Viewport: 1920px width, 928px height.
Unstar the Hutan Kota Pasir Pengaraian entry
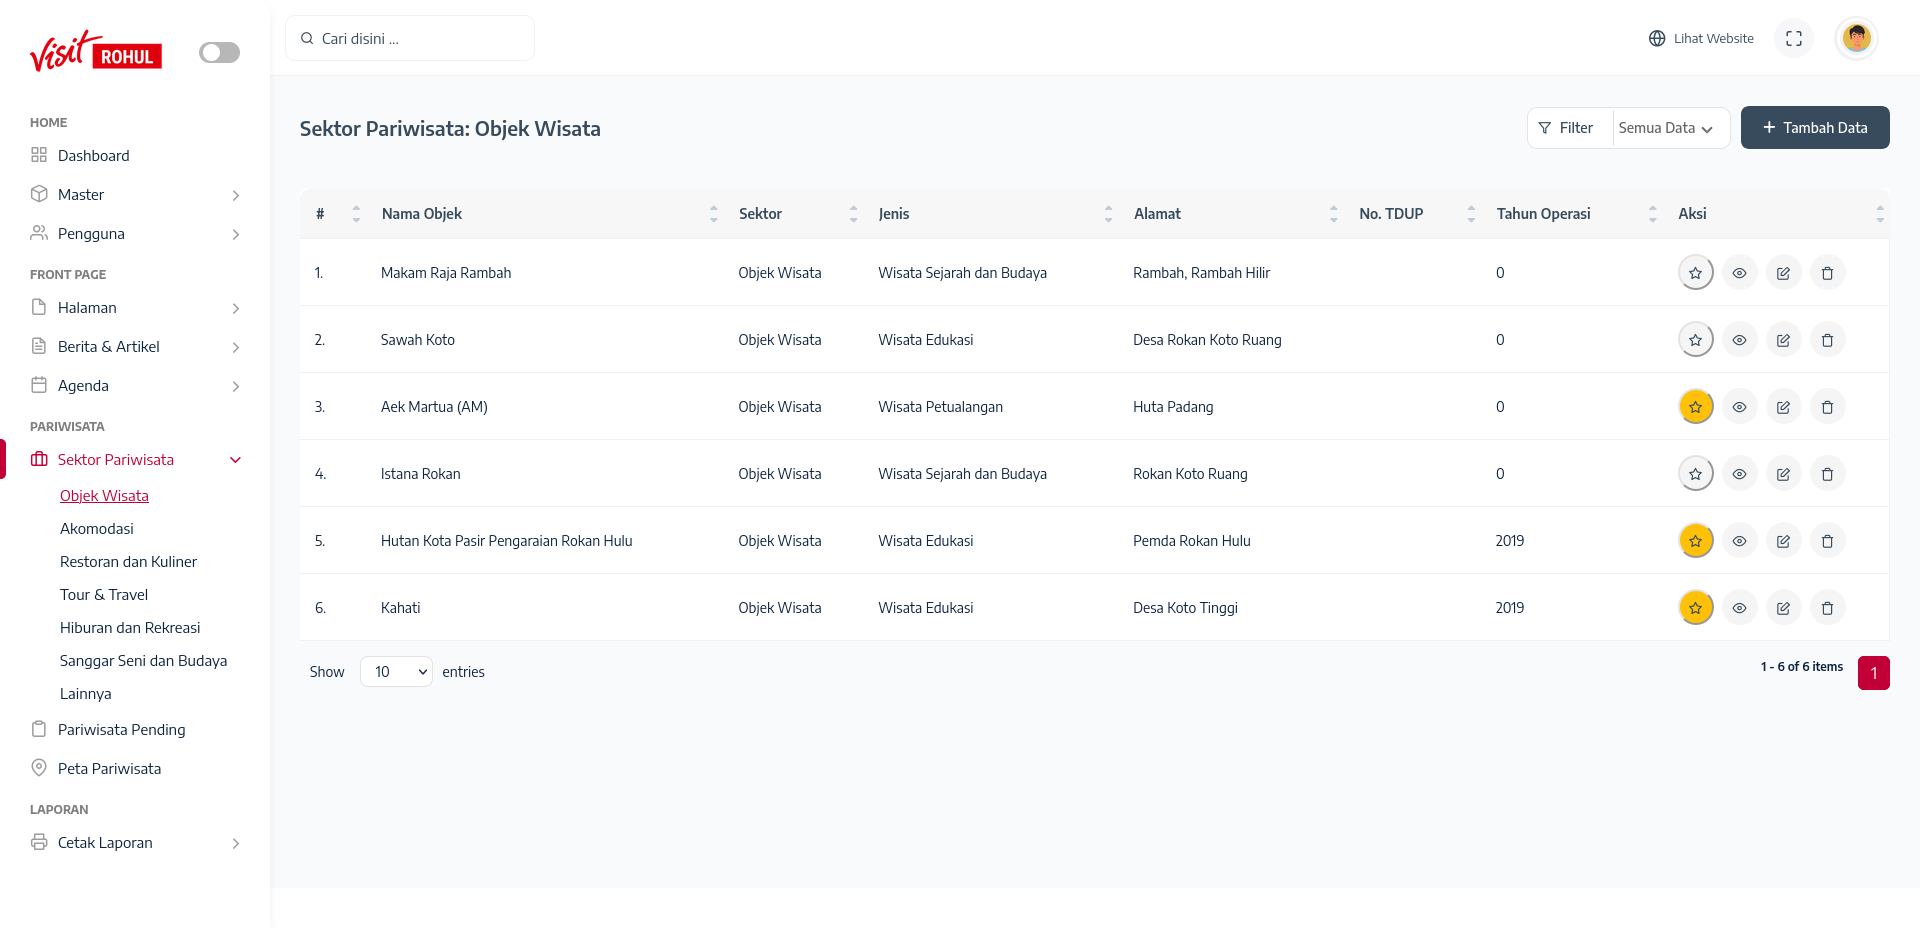(x=1695, y=541)
